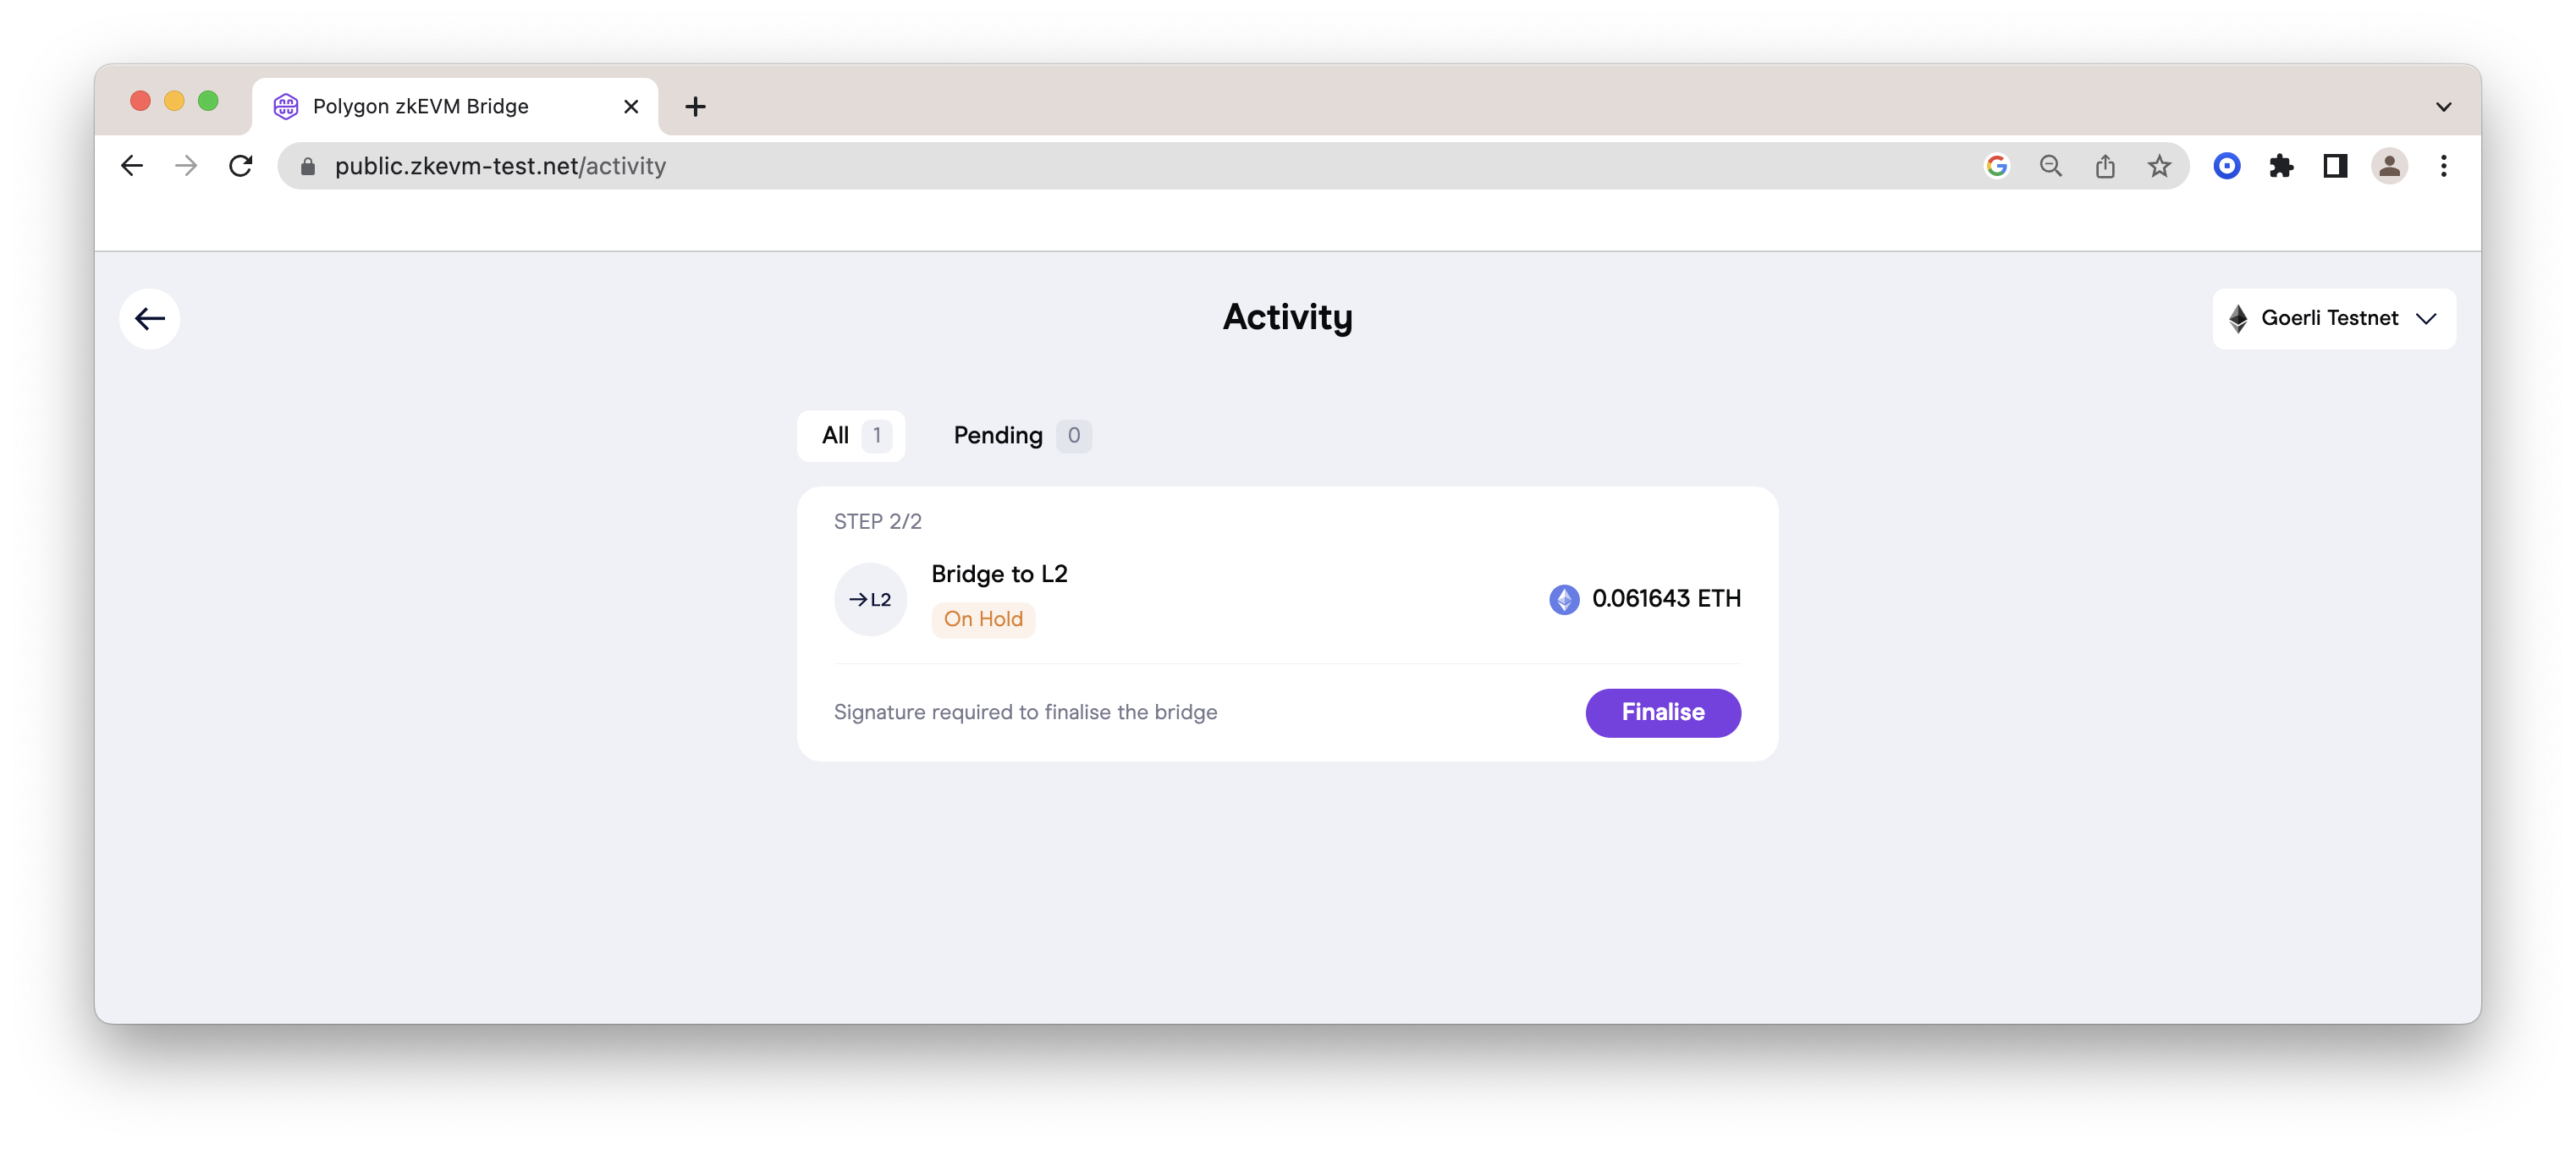Image resolution: width=2576 pixels, height=1149 pixels.
Task: Click the share icon in address bar
Action: coord(2105,166)
